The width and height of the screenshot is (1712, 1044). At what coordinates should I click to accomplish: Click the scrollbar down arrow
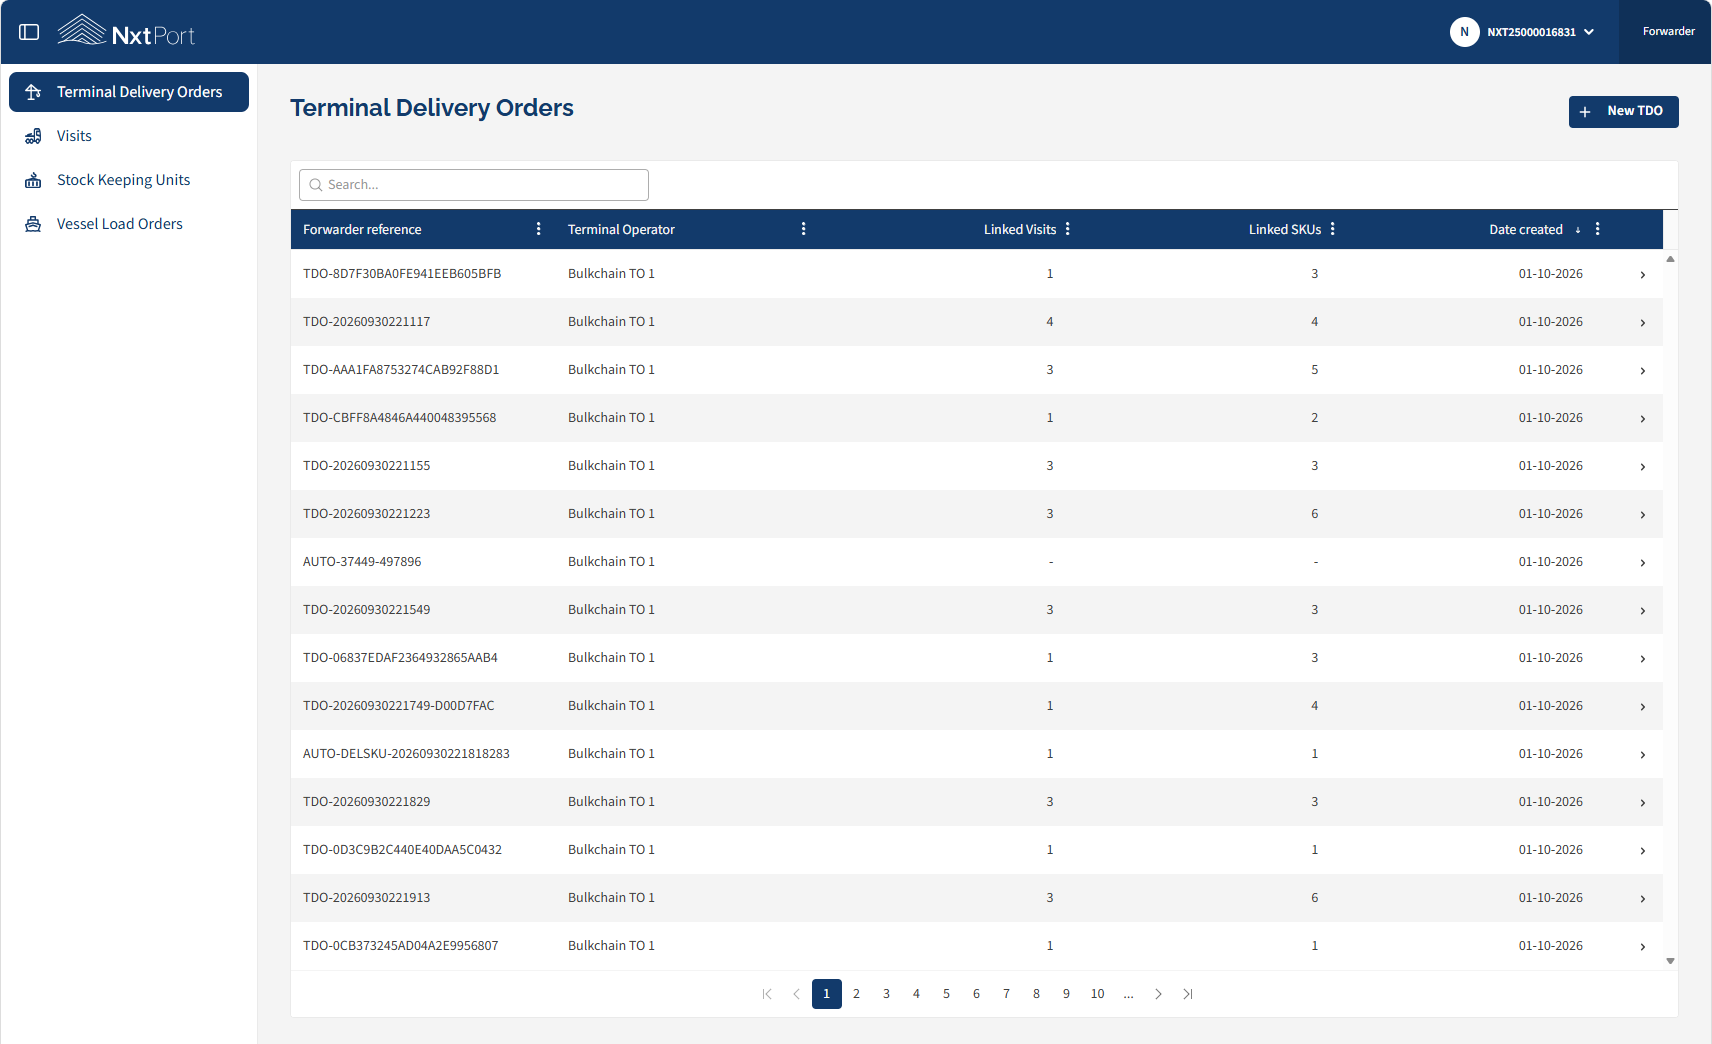[x=1670, y=961]
